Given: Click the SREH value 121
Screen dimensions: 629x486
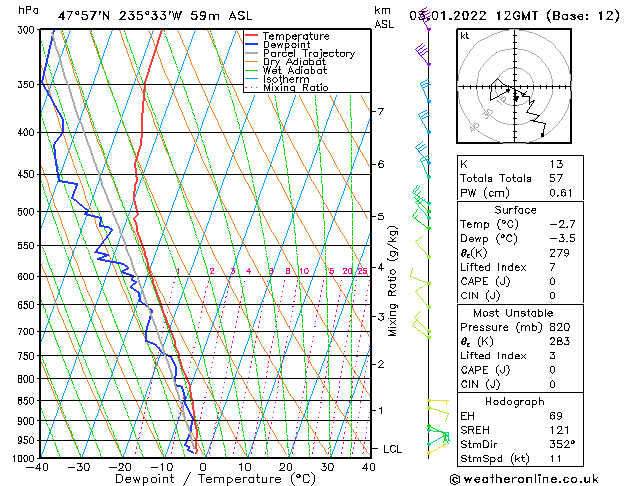Looking at the screenshot, I should click(x=559, y=430).
